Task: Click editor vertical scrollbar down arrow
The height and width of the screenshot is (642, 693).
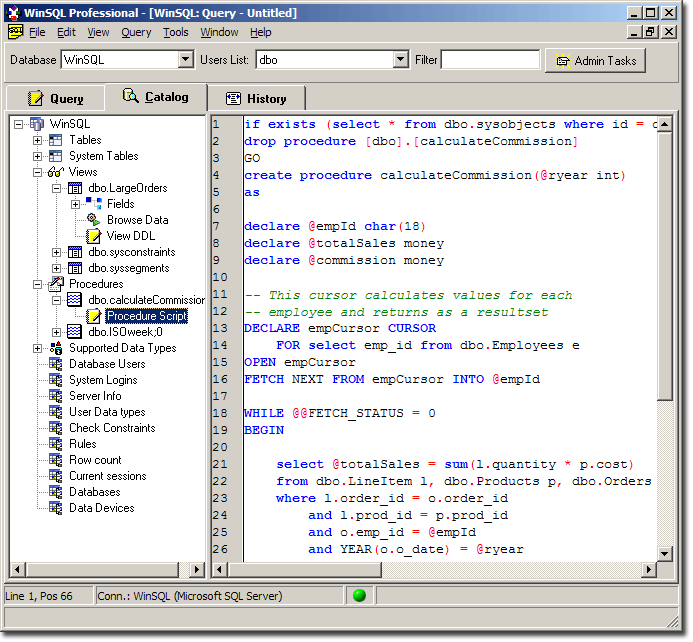Action: point(664,553)
